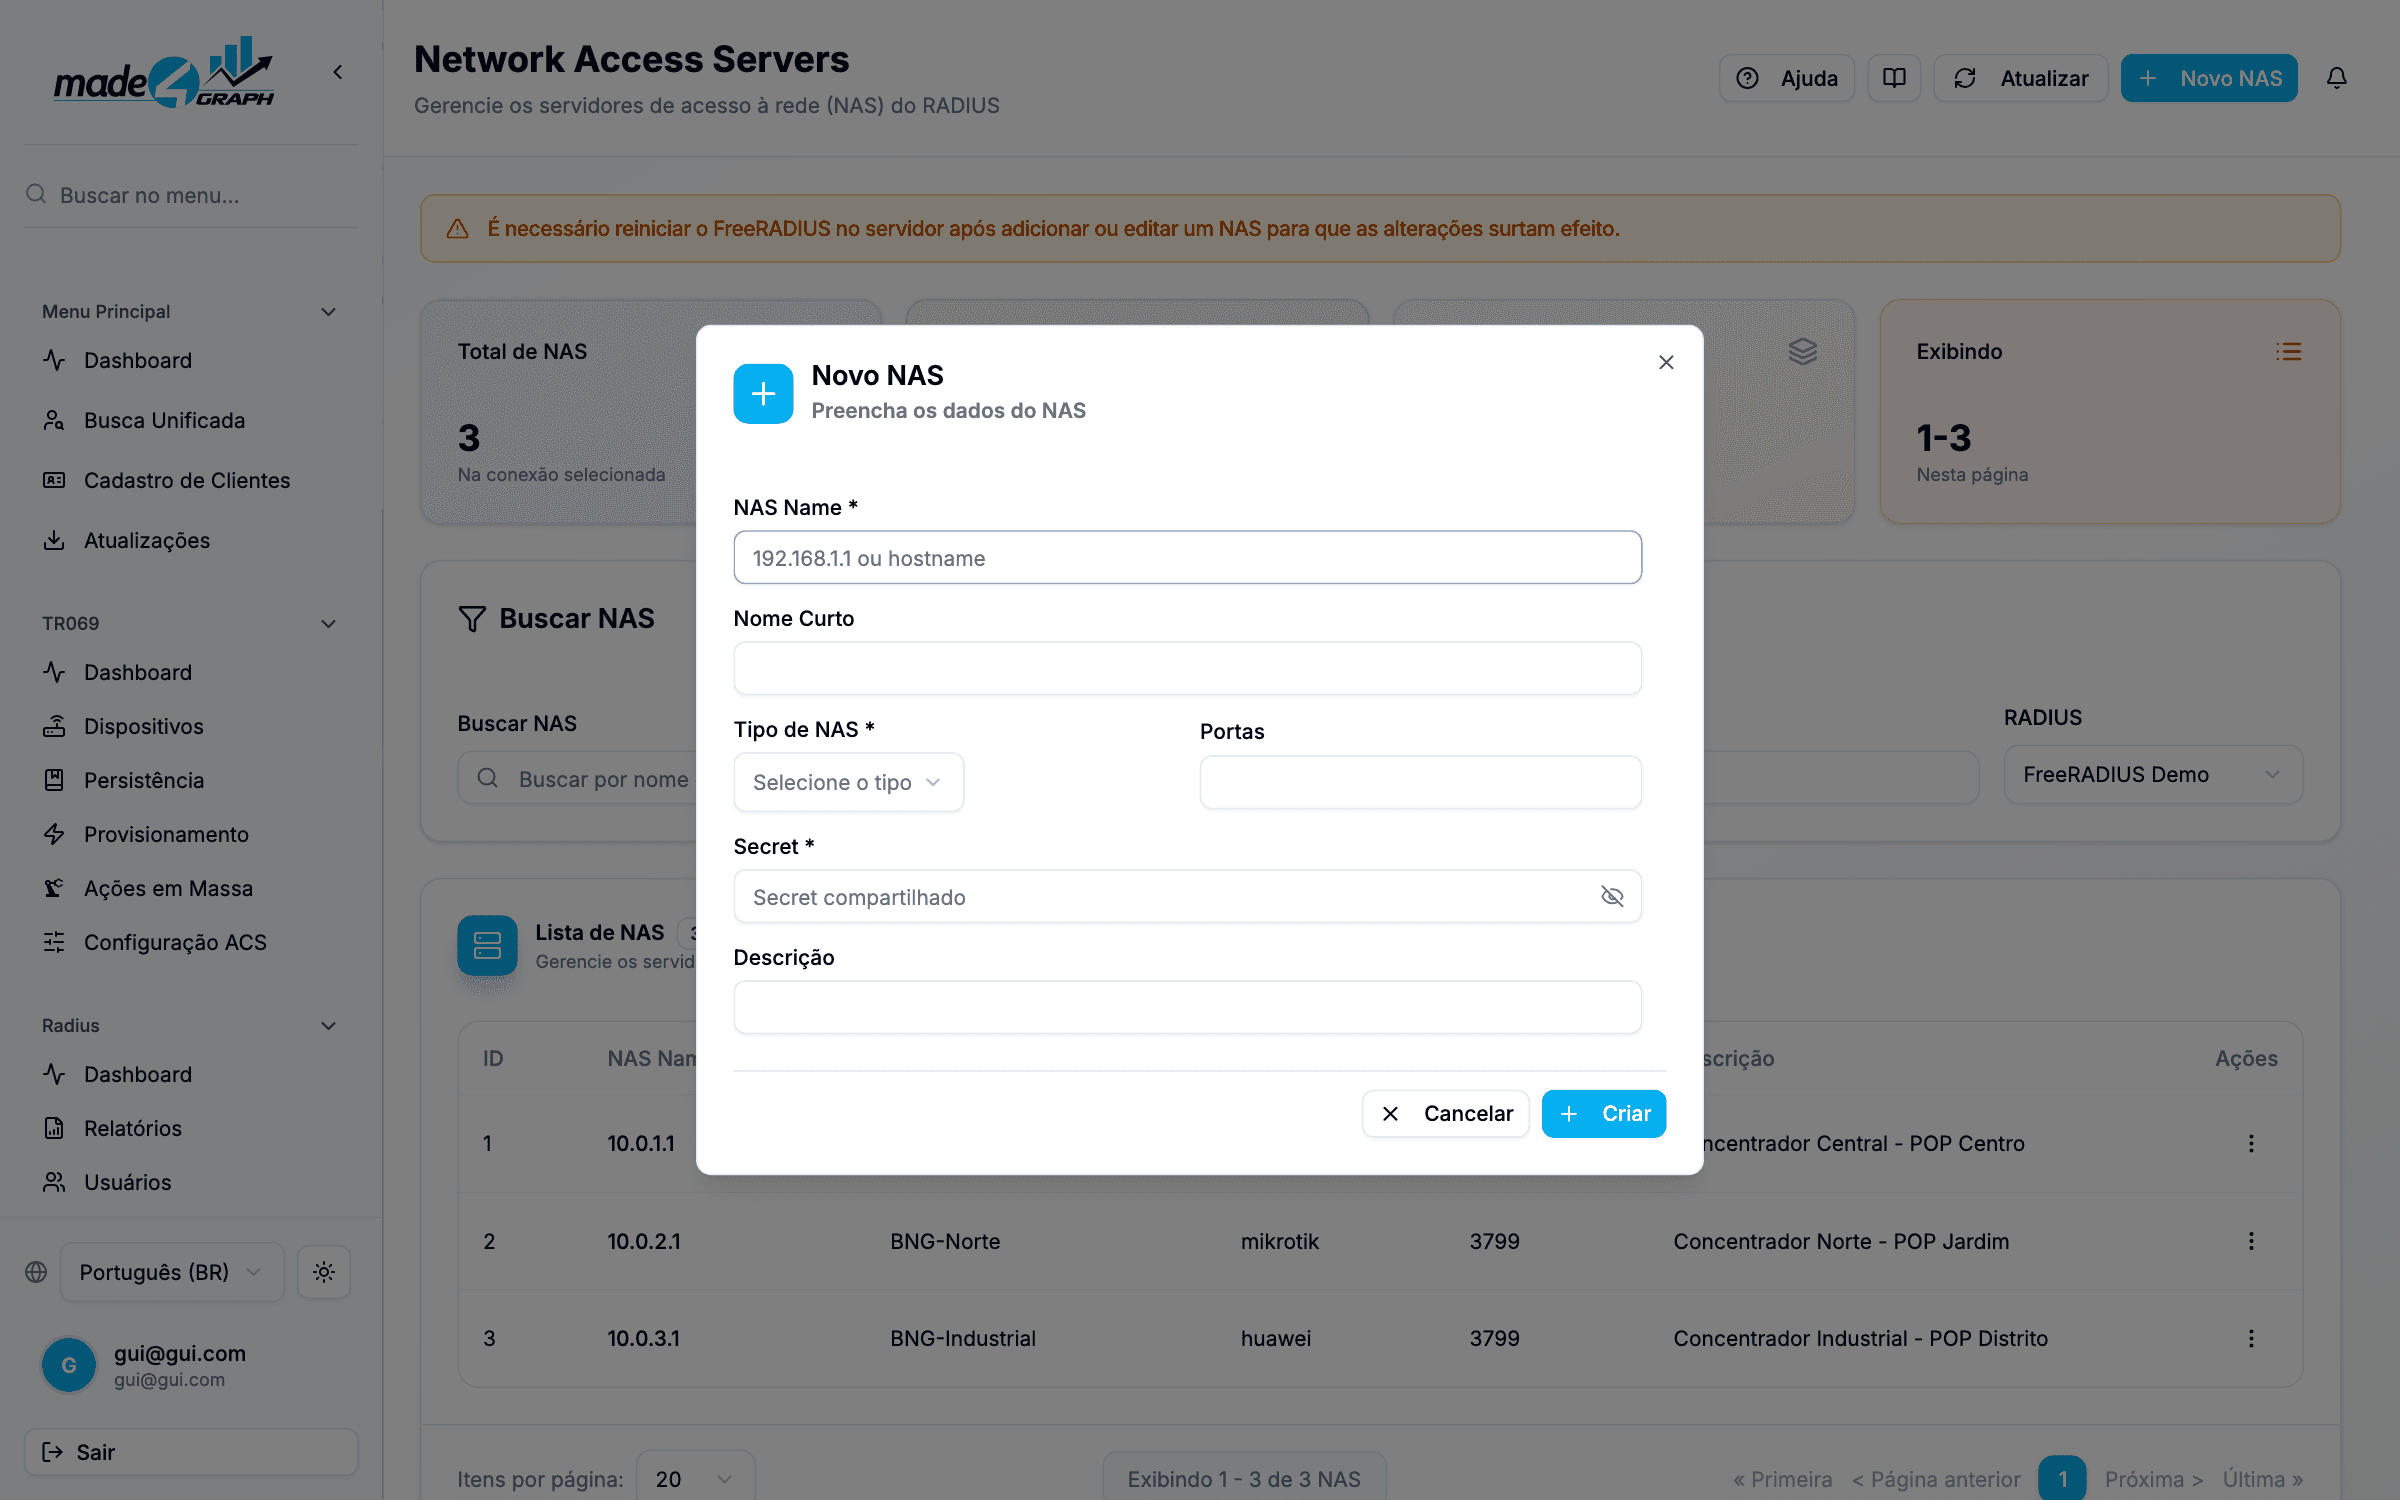Refresh list with Atualizar button
This screenshot has height=1500, width=2400.
click(2021, 78)
